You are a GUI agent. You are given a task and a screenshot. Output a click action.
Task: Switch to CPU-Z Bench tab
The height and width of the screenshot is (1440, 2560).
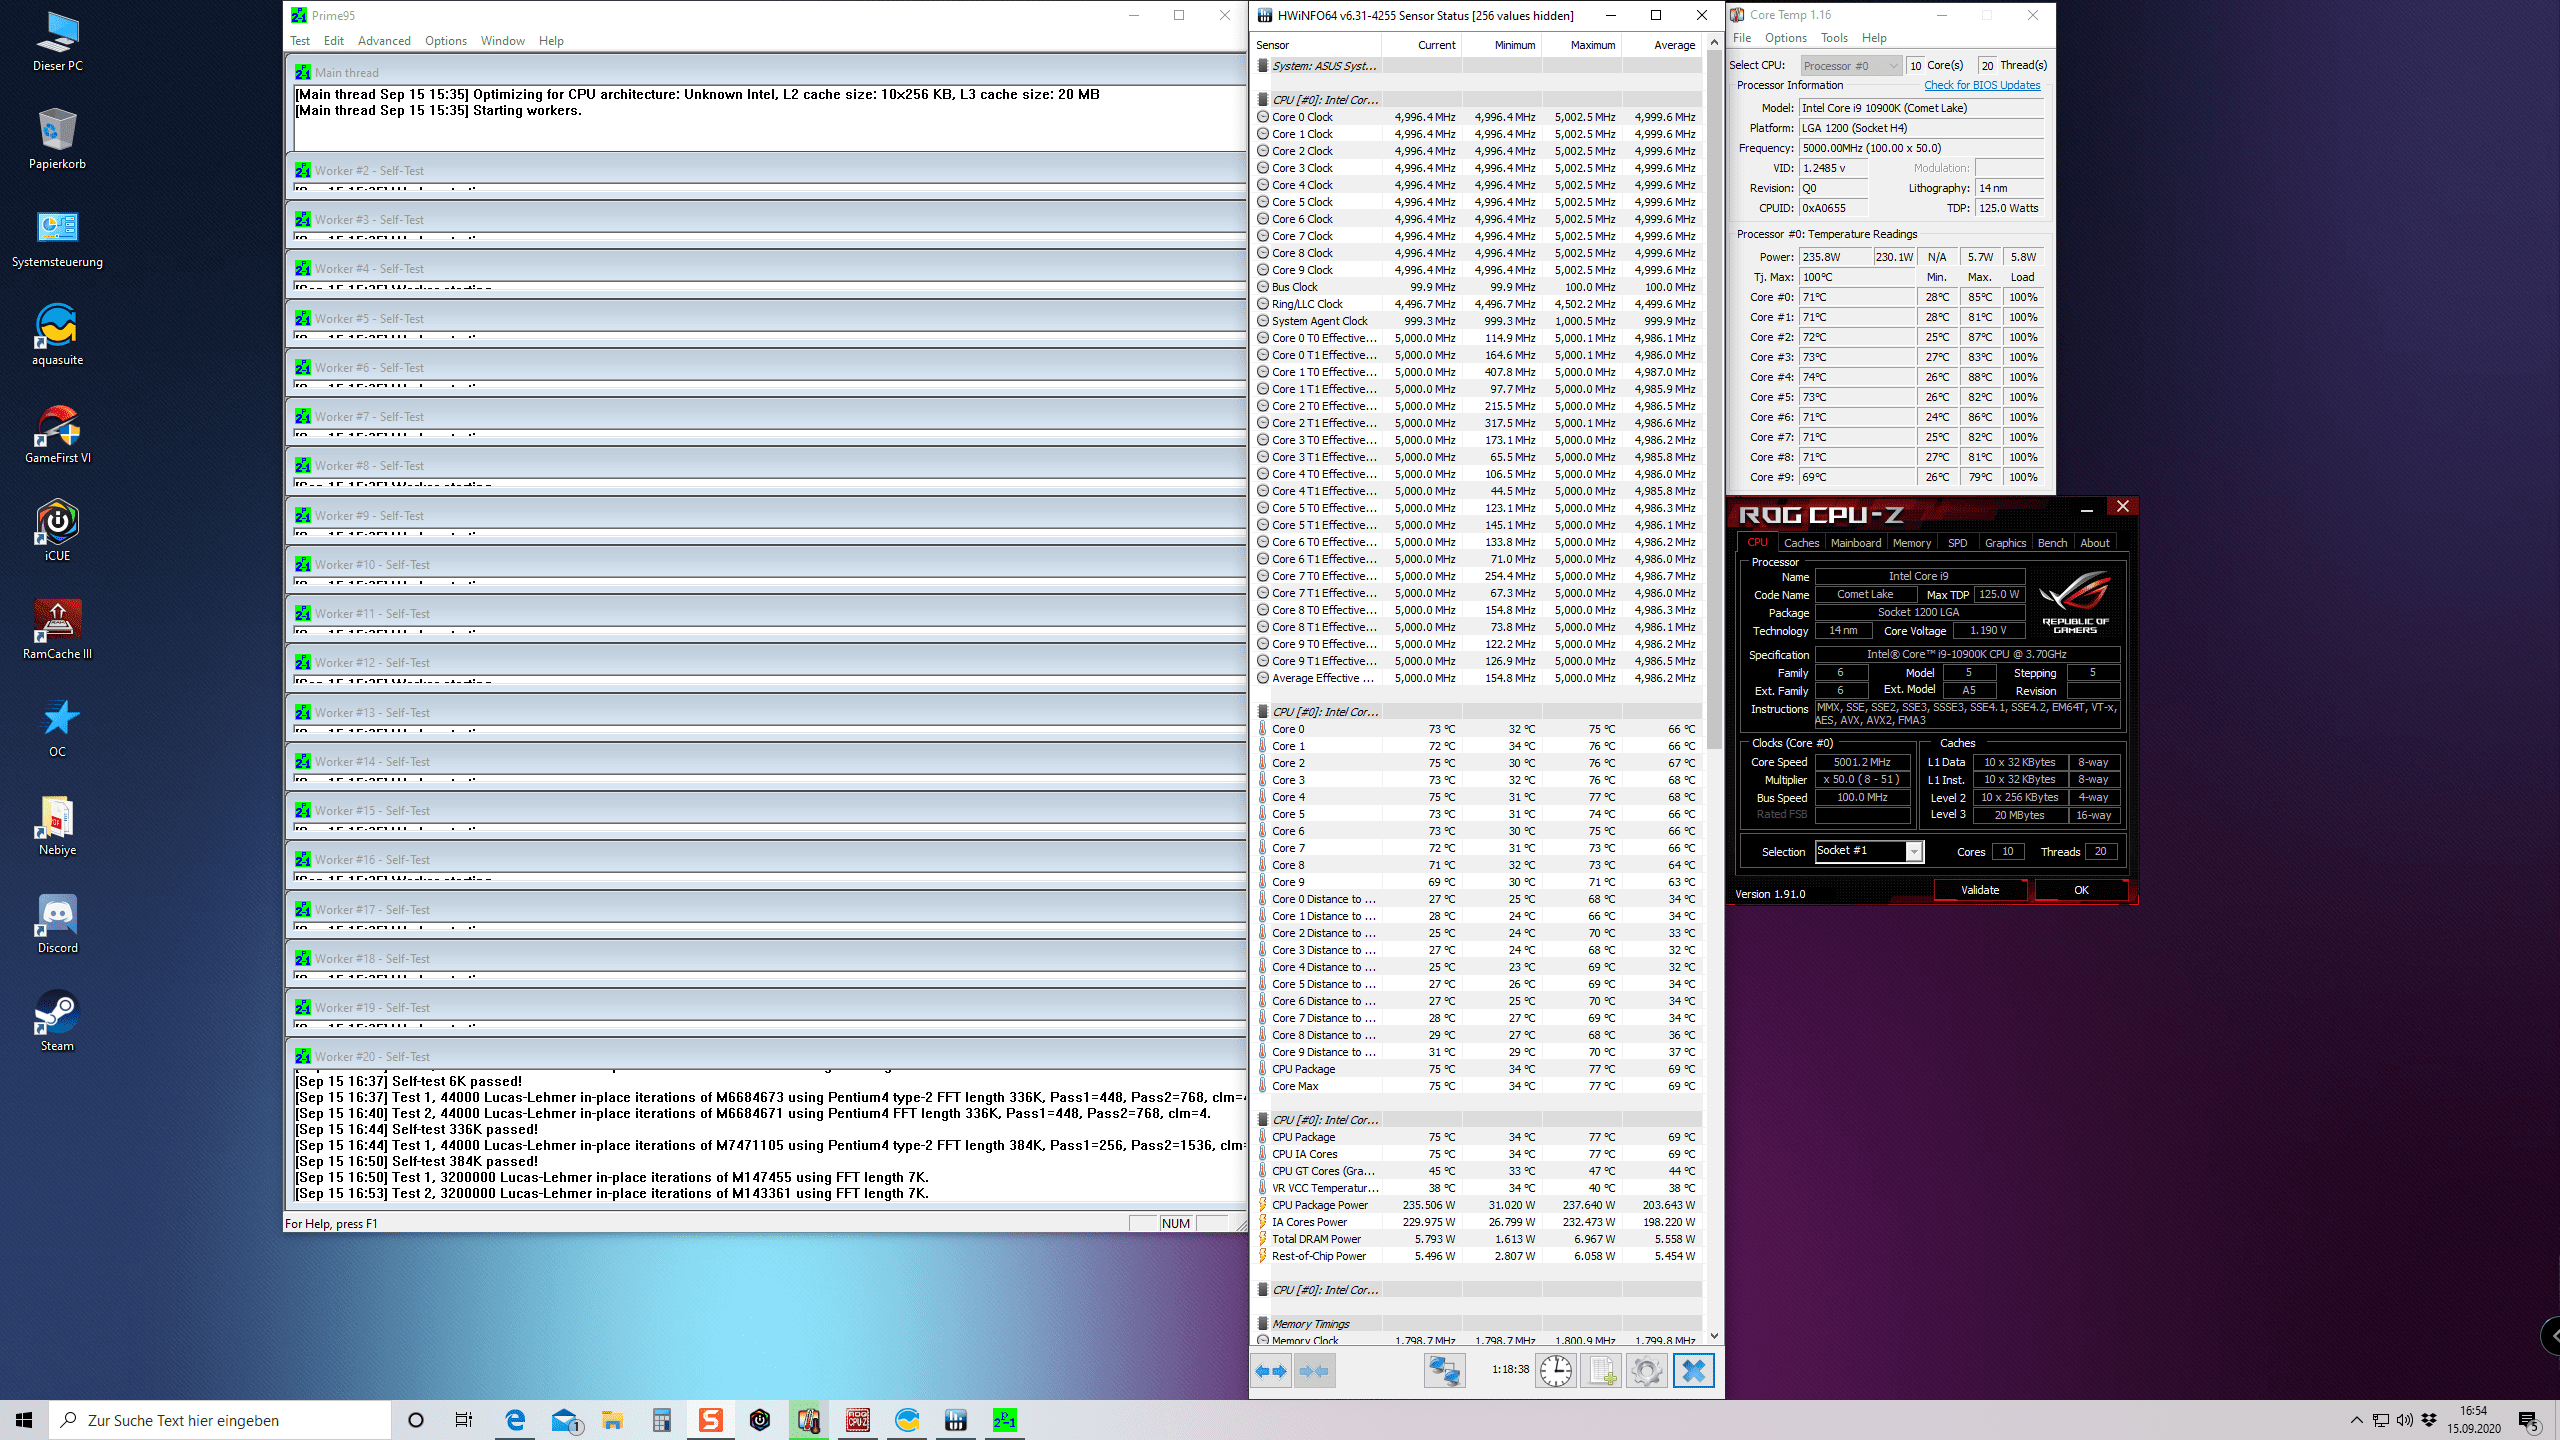point(2052,543)
